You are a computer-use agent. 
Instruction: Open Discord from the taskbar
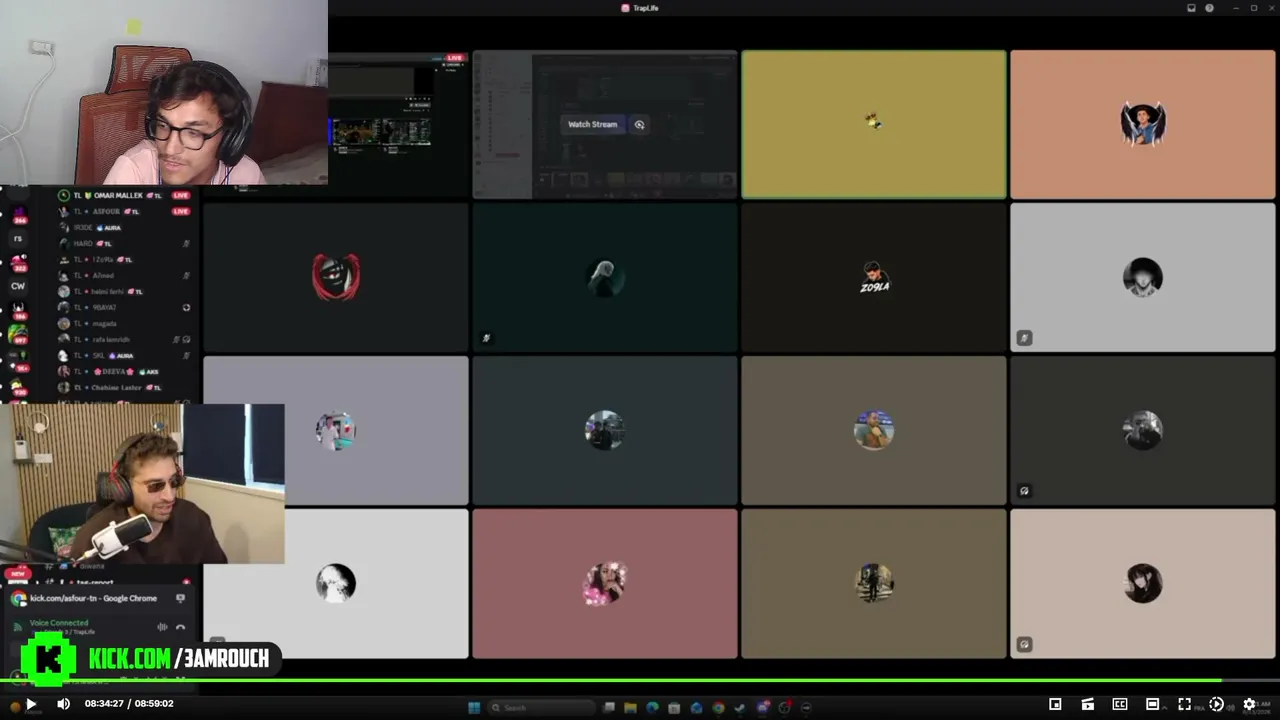tap(763, 708)
